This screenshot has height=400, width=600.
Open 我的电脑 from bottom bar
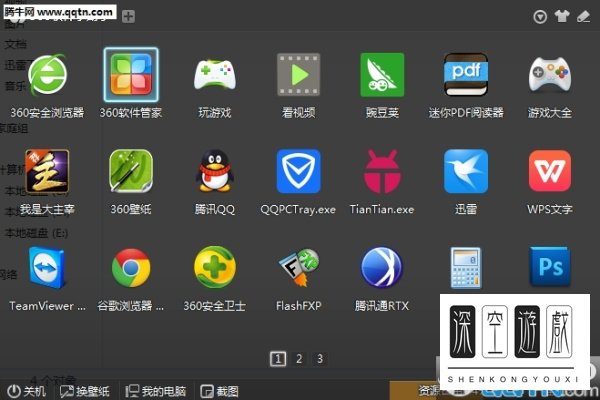[155, 391]
